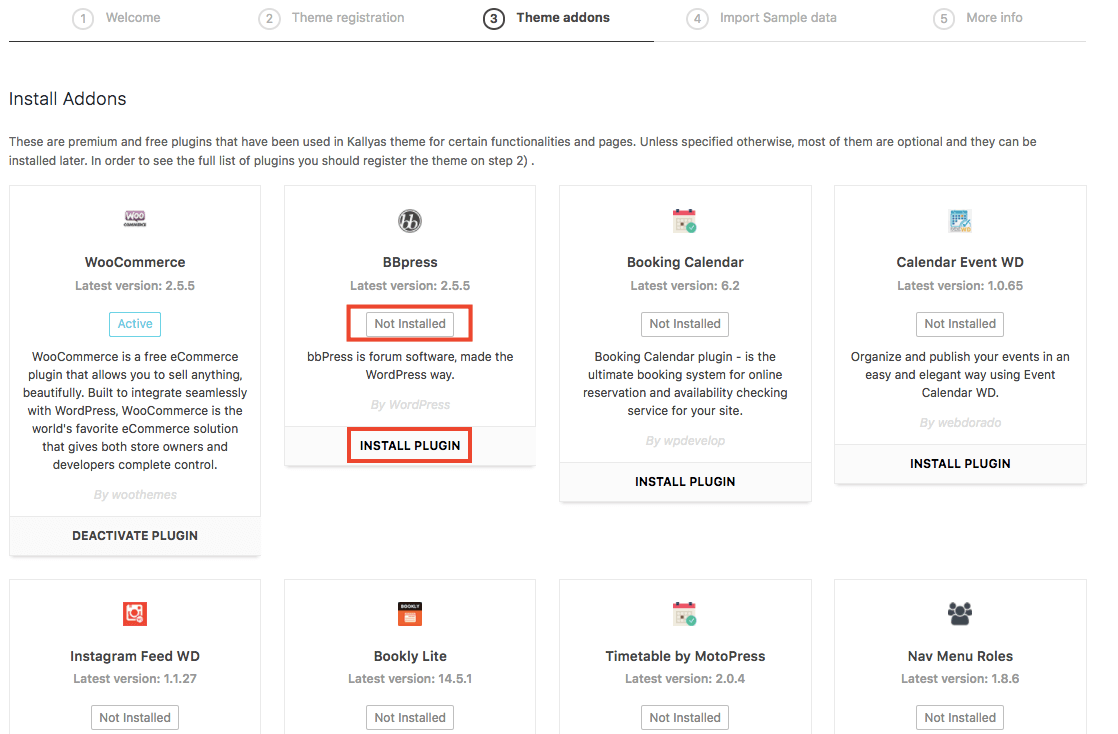Click the 'By WordPress' author text
Image resolution: width=1118 pixels, height=734 pixels.
pos(410,405)
